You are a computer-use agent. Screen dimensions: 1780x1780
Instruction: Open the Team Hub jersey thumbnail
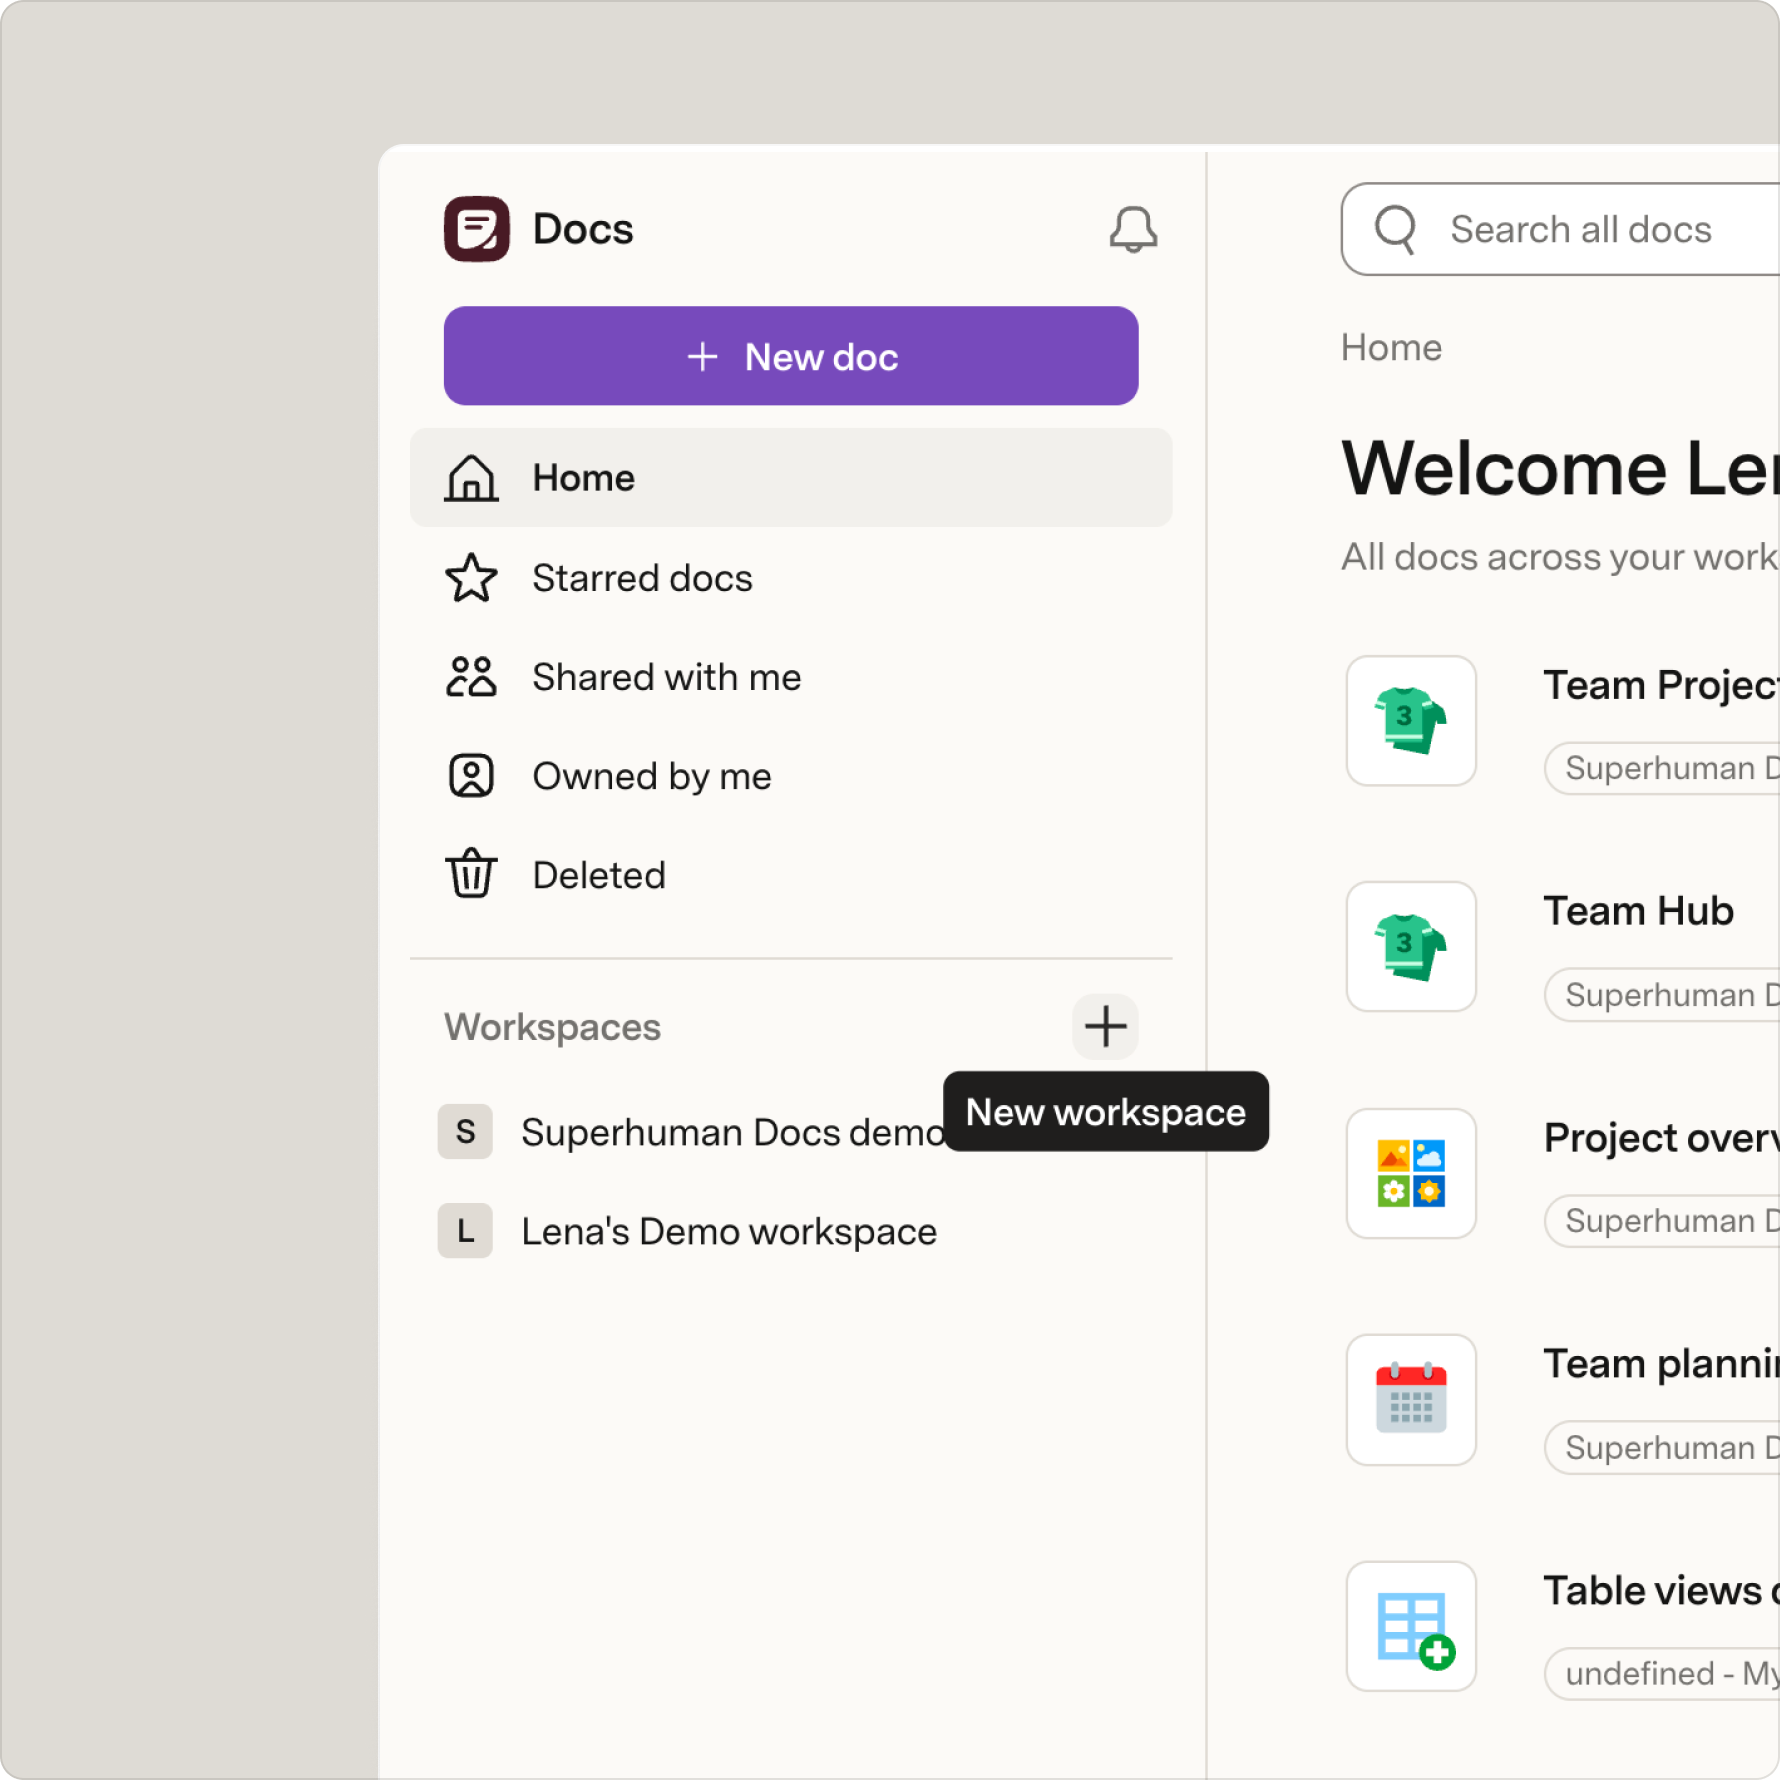[1411, 947]
